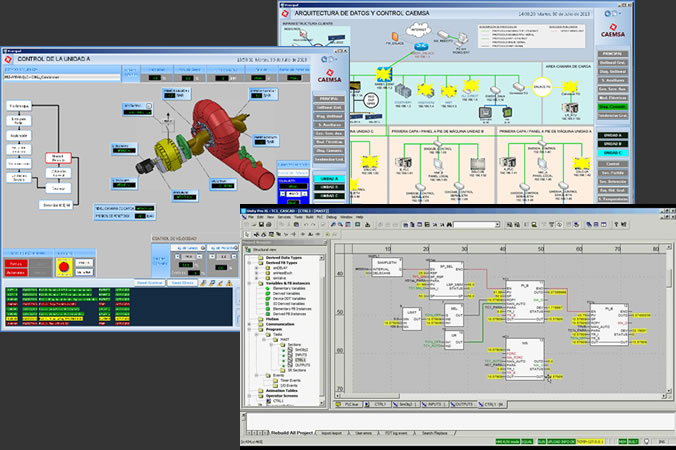Select the Rebuild All Project output tab
The width and height of the screenshot is (676, 450).
291,433
